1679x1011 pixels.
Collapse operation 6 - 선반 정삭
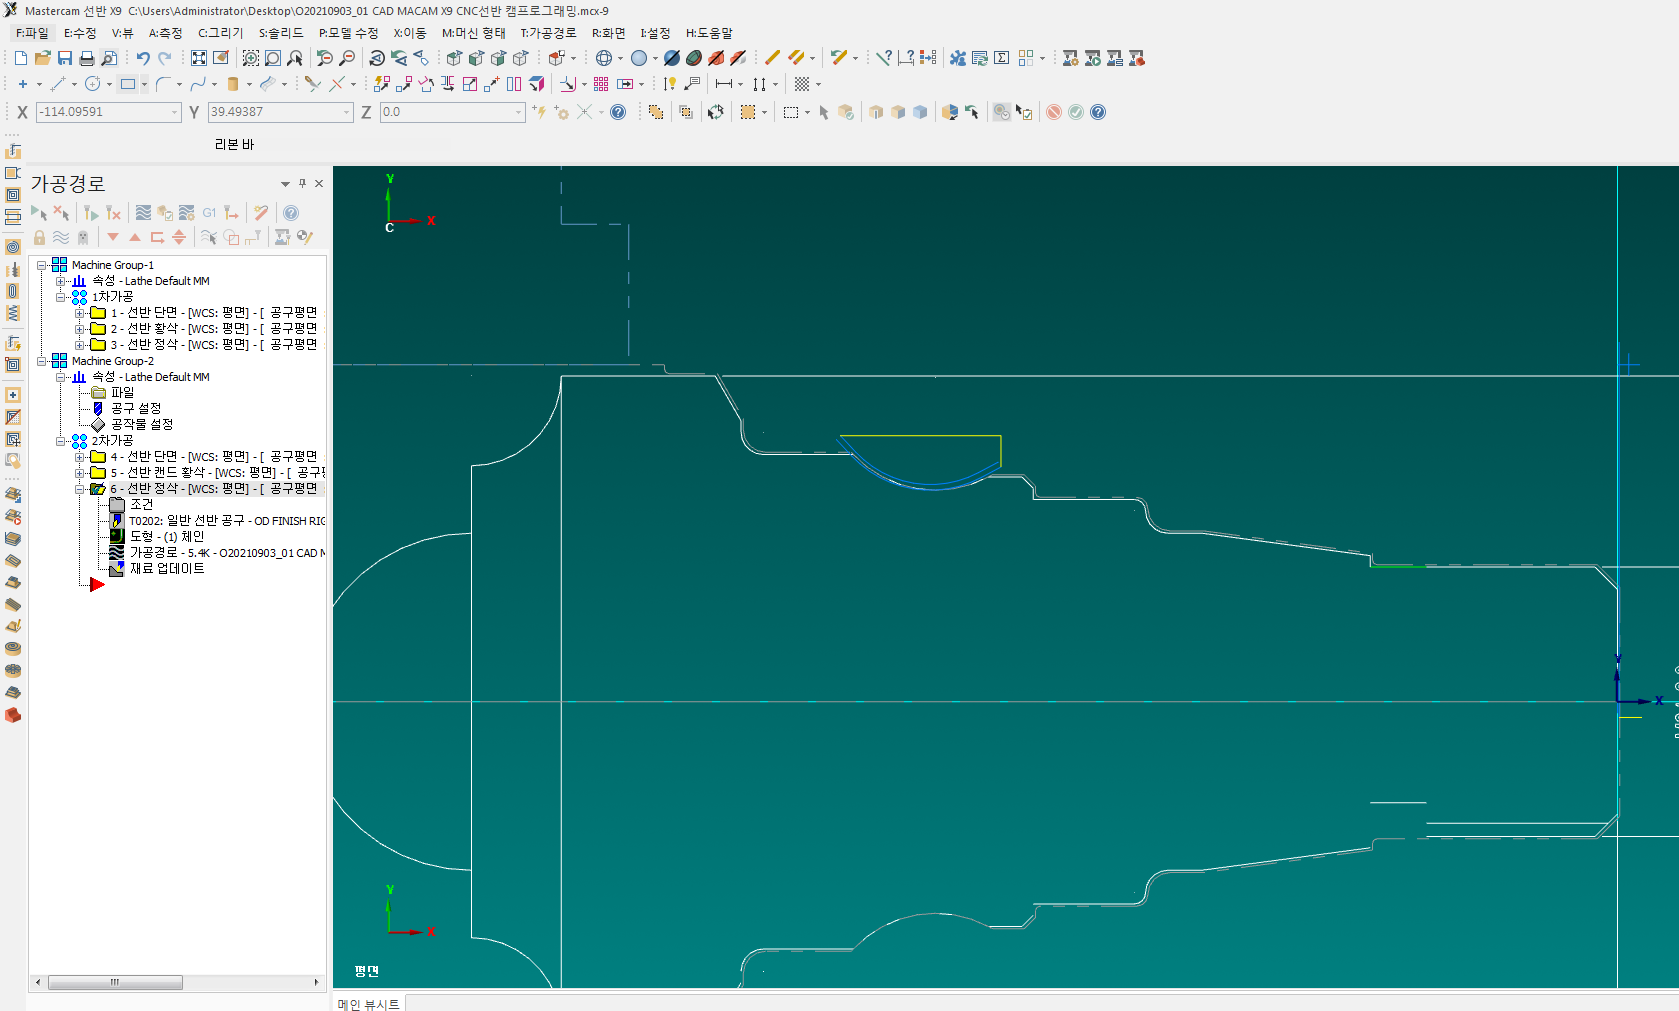tap(80, 489)
